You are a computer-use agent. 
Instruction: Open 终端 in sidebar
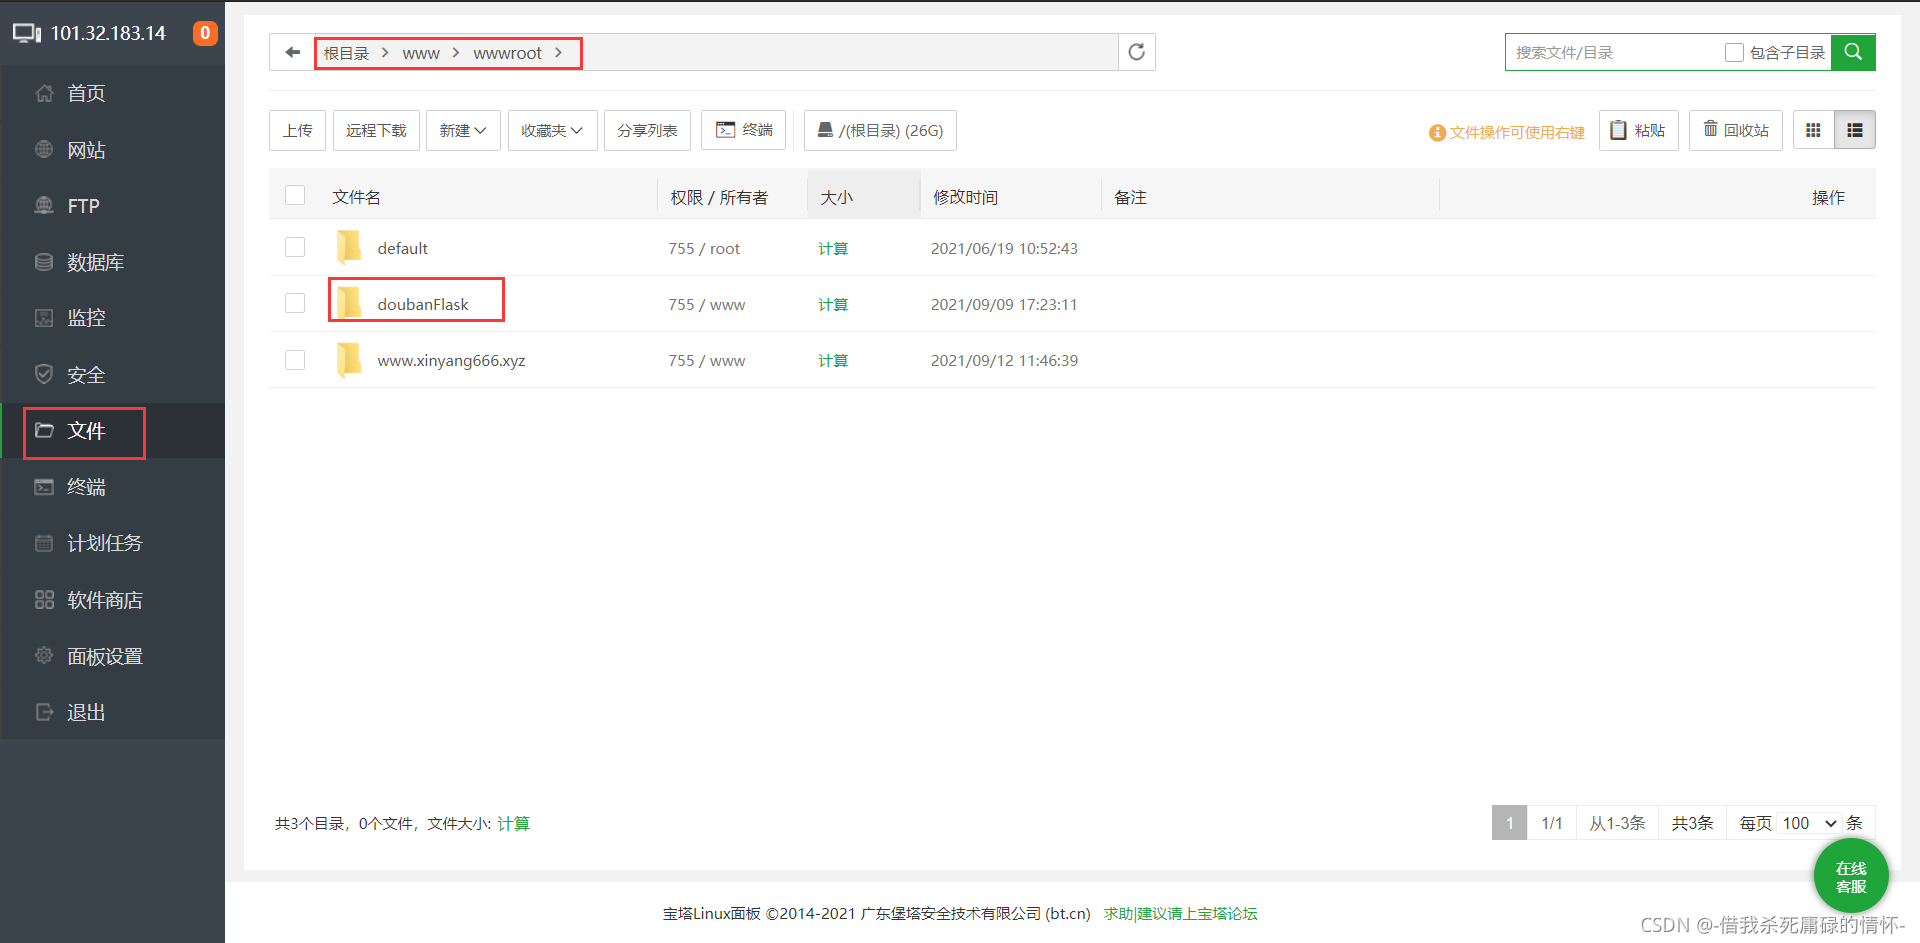click(x=113, y=487)
